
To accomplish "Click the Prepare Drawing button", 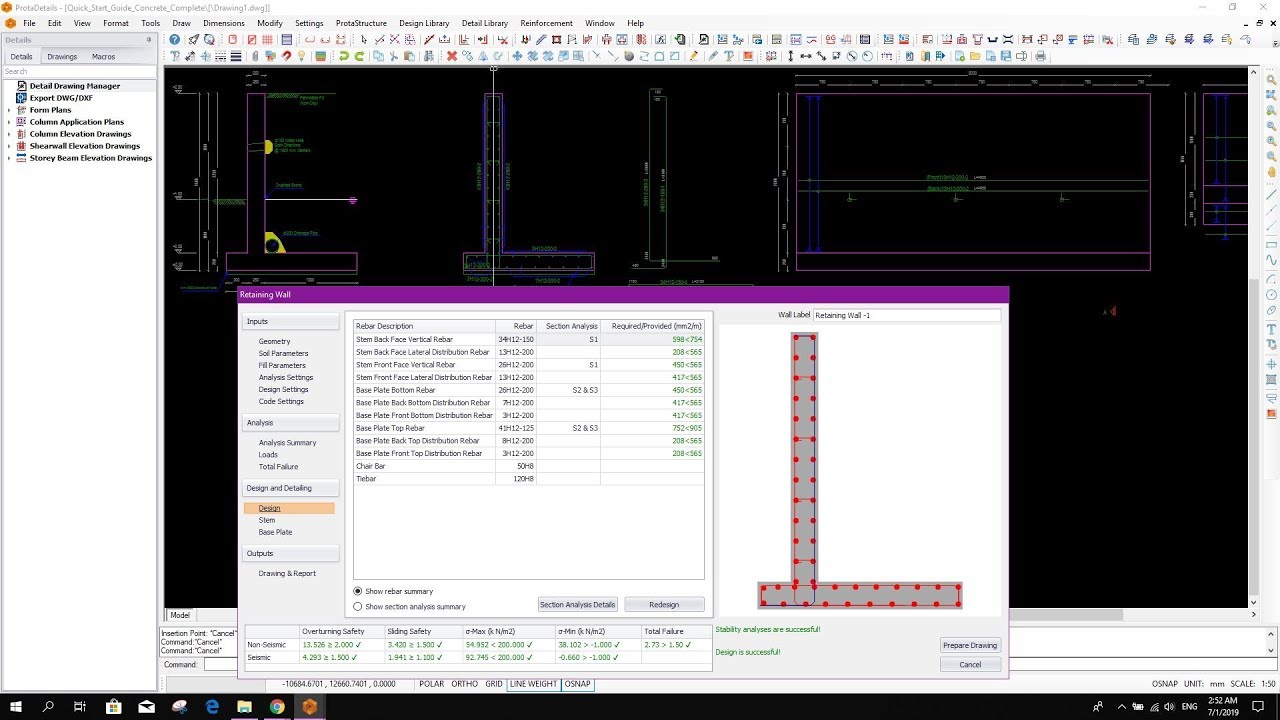I will click(969, 645).
